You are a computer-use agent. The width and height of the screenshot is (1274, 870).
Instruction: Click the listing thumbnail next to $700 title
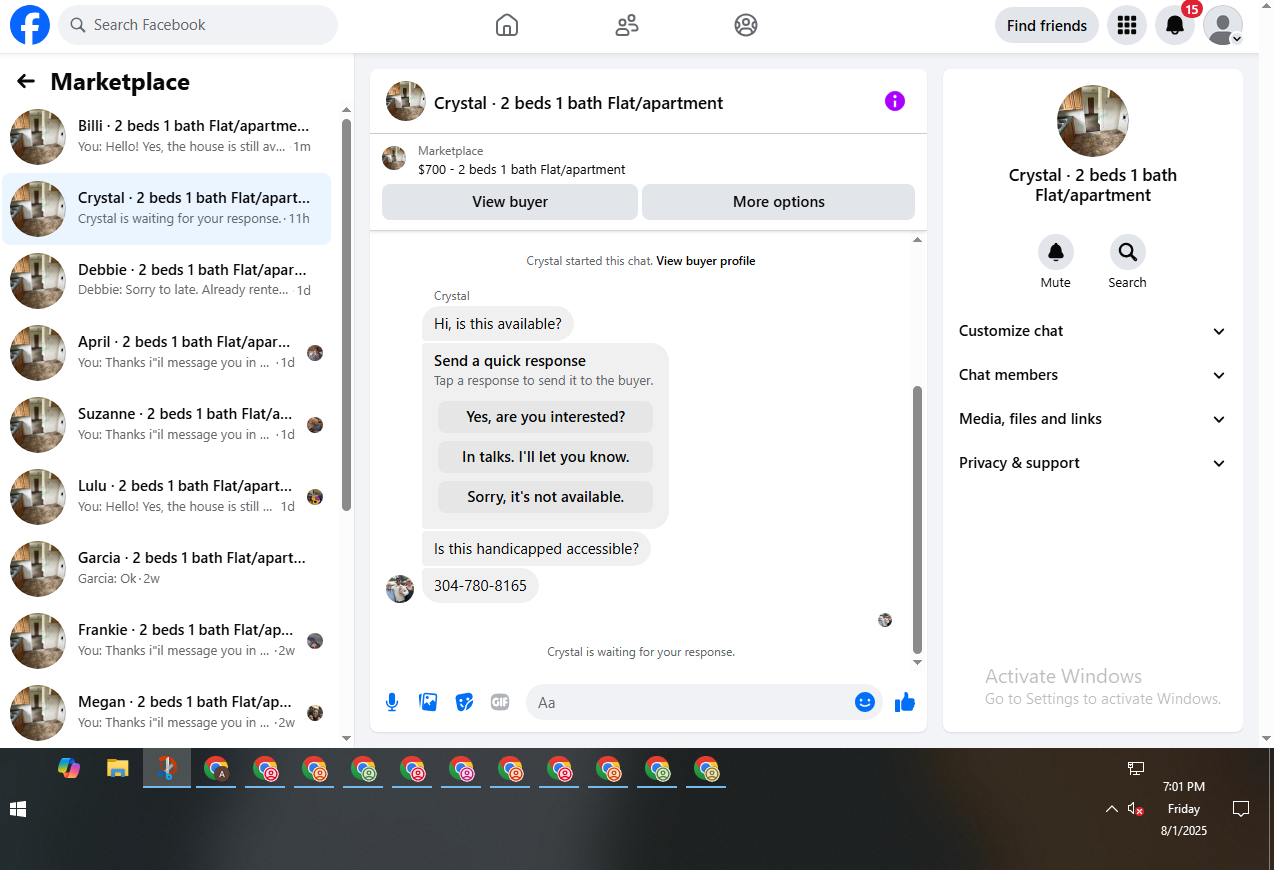pos(394,158)
